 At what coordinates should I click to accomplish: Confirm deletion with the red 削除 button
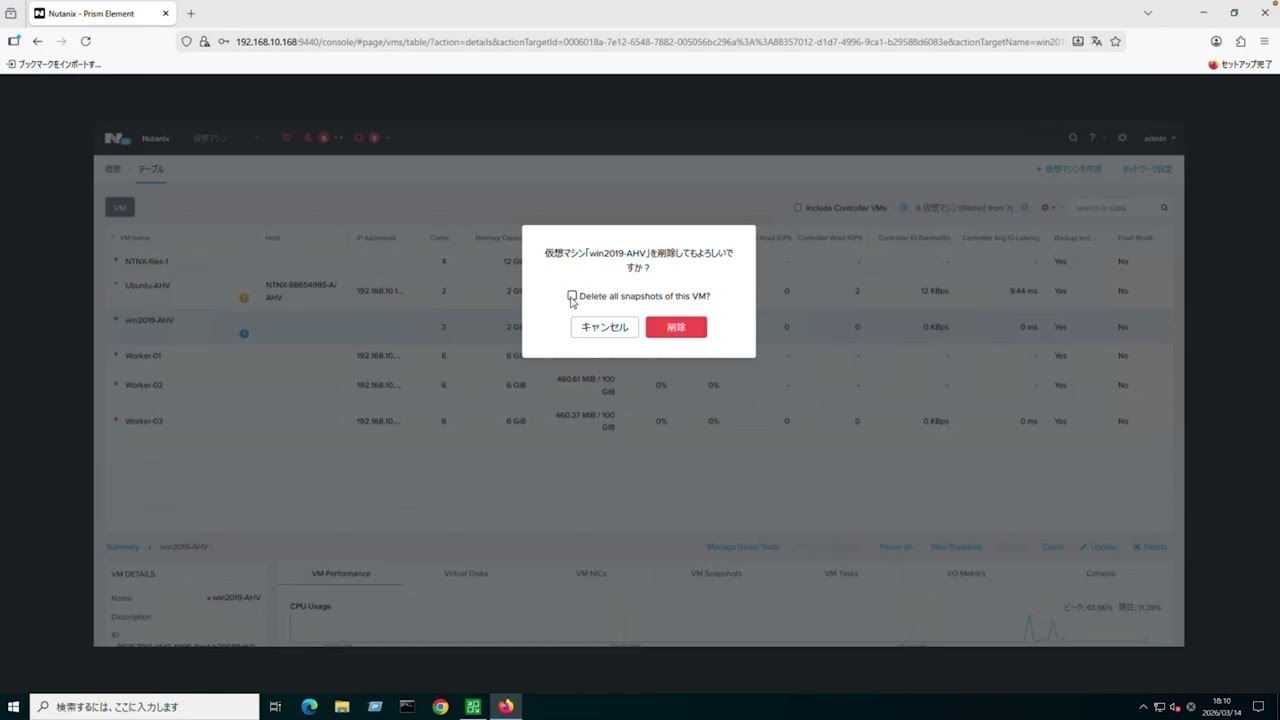[x=676, y=327]
